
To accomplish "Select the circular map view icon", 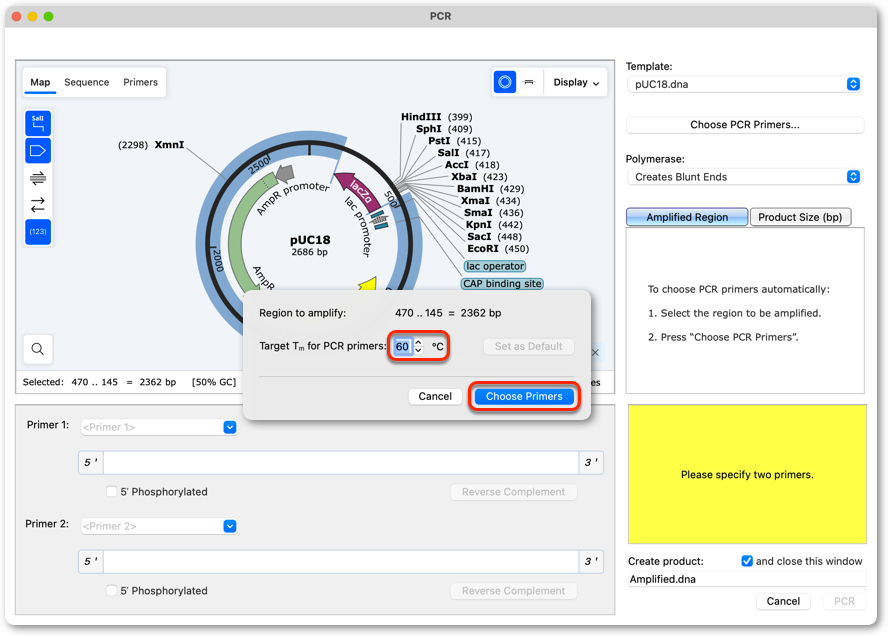I will click(x=505, y=82).
